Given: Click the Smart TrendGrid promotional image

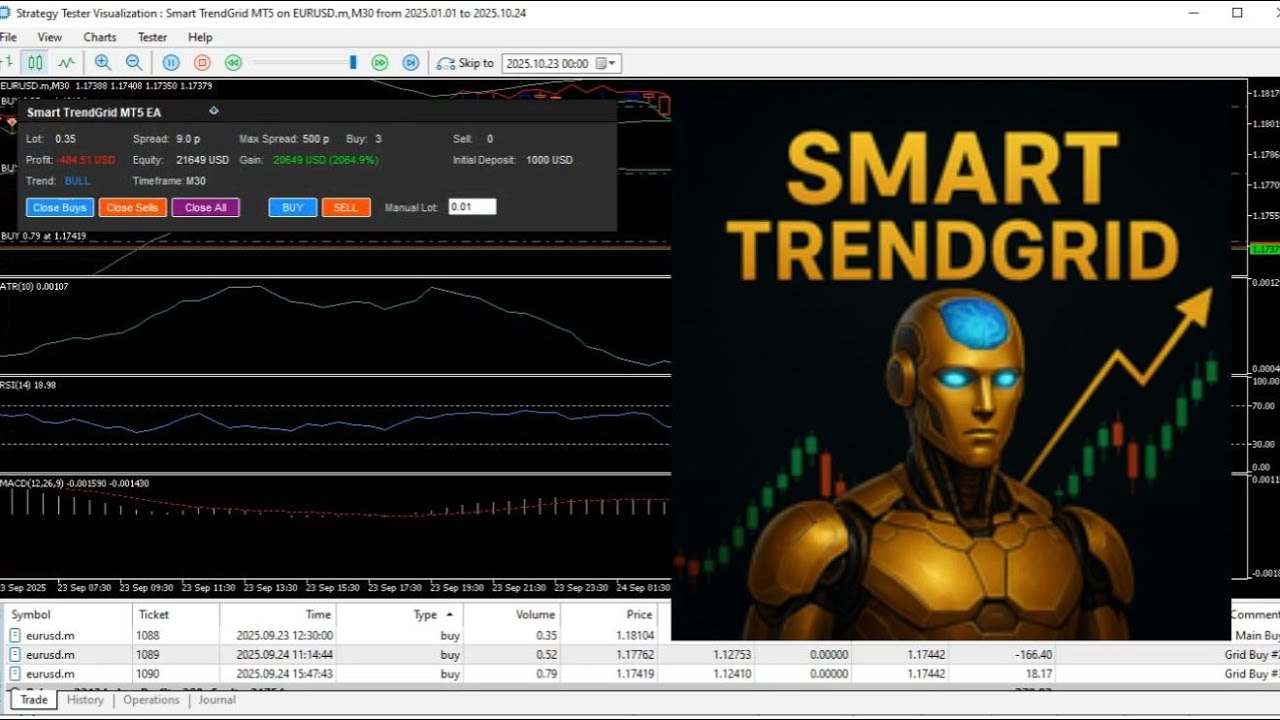Looking at the screenshot, I should (951, 360).
